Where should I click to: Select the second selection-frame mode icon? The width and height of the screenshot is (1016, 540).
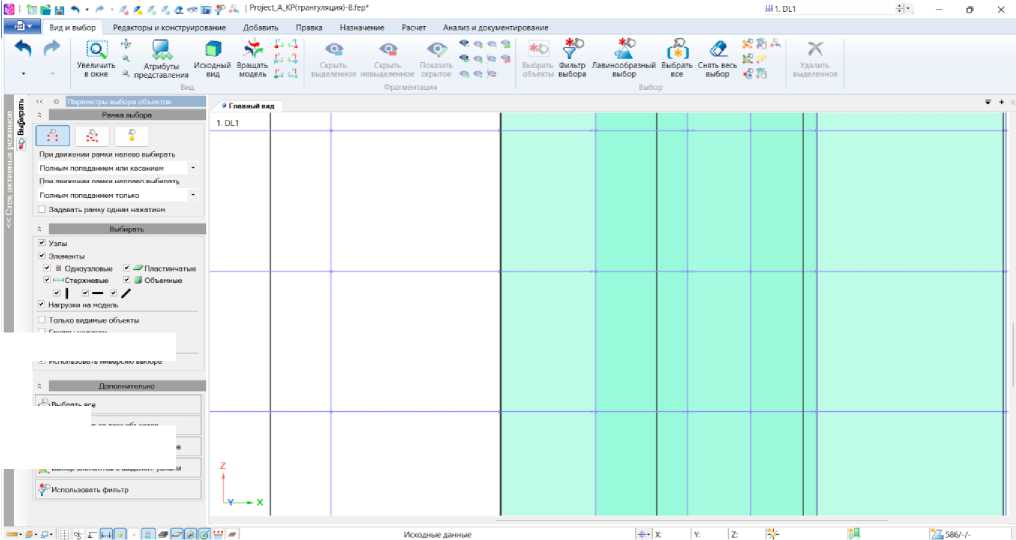coord(92,135)
